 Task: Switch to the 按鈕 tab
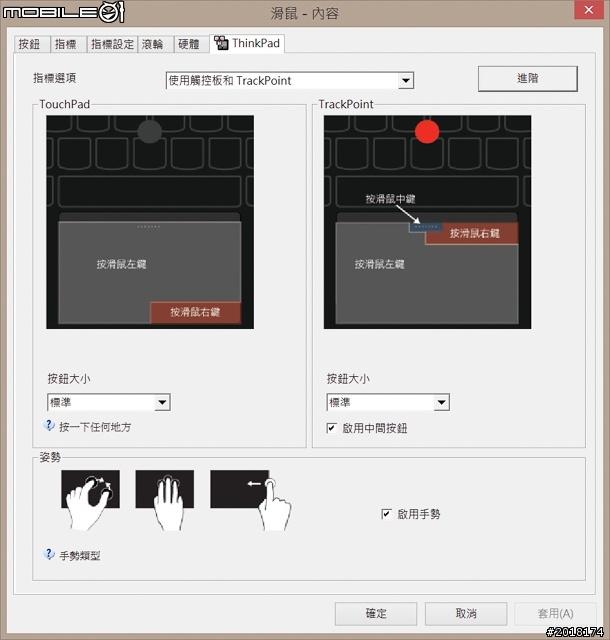pos(32,44)
